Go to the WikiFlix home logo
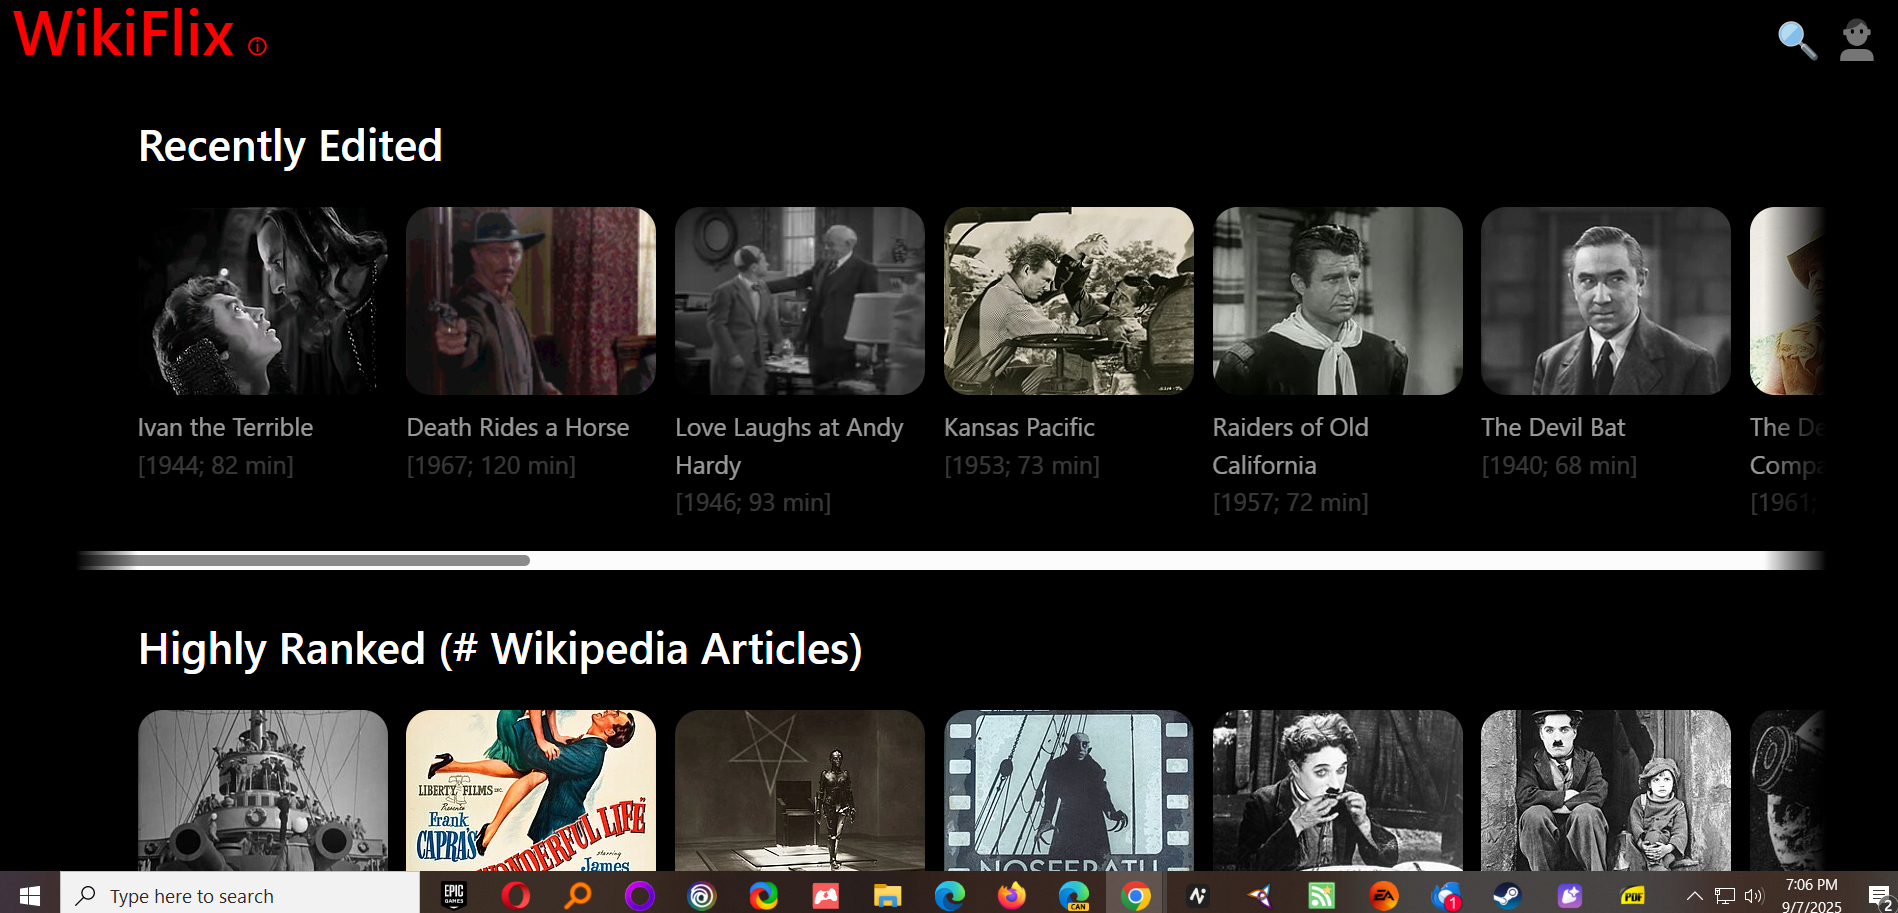Image resolution: width=1898 pixels, height=913 pixels. 124,33
